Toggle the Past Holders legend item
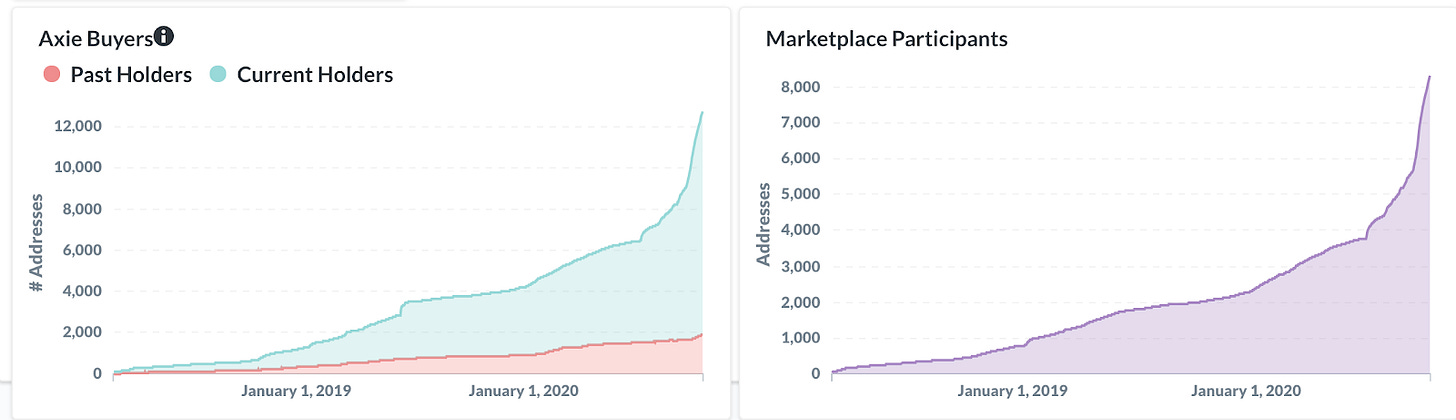The height and width of the screenshot is (420, 1456). [x=116, y=75]
